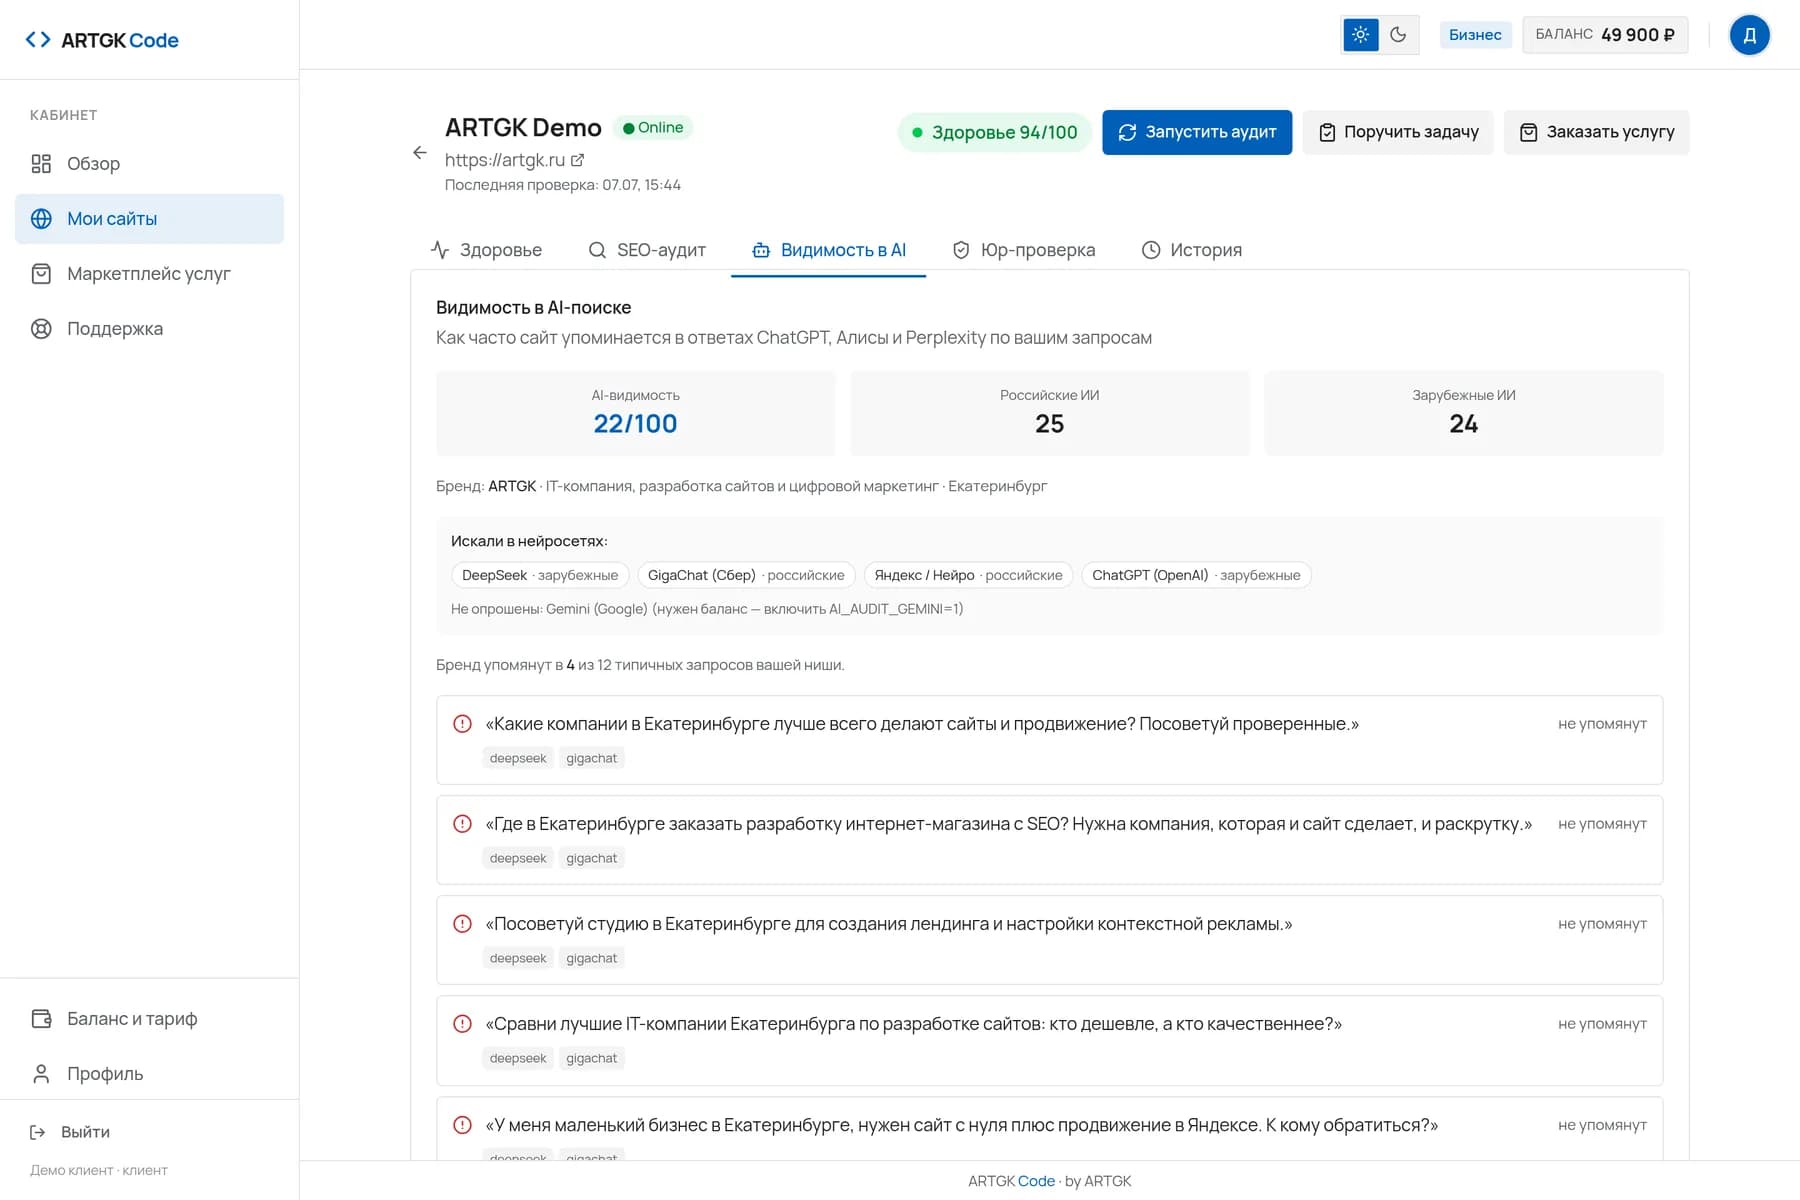Switch to light theme sun toggle
This screenshot has height=1200, width=1800.
coord(1360,35)
